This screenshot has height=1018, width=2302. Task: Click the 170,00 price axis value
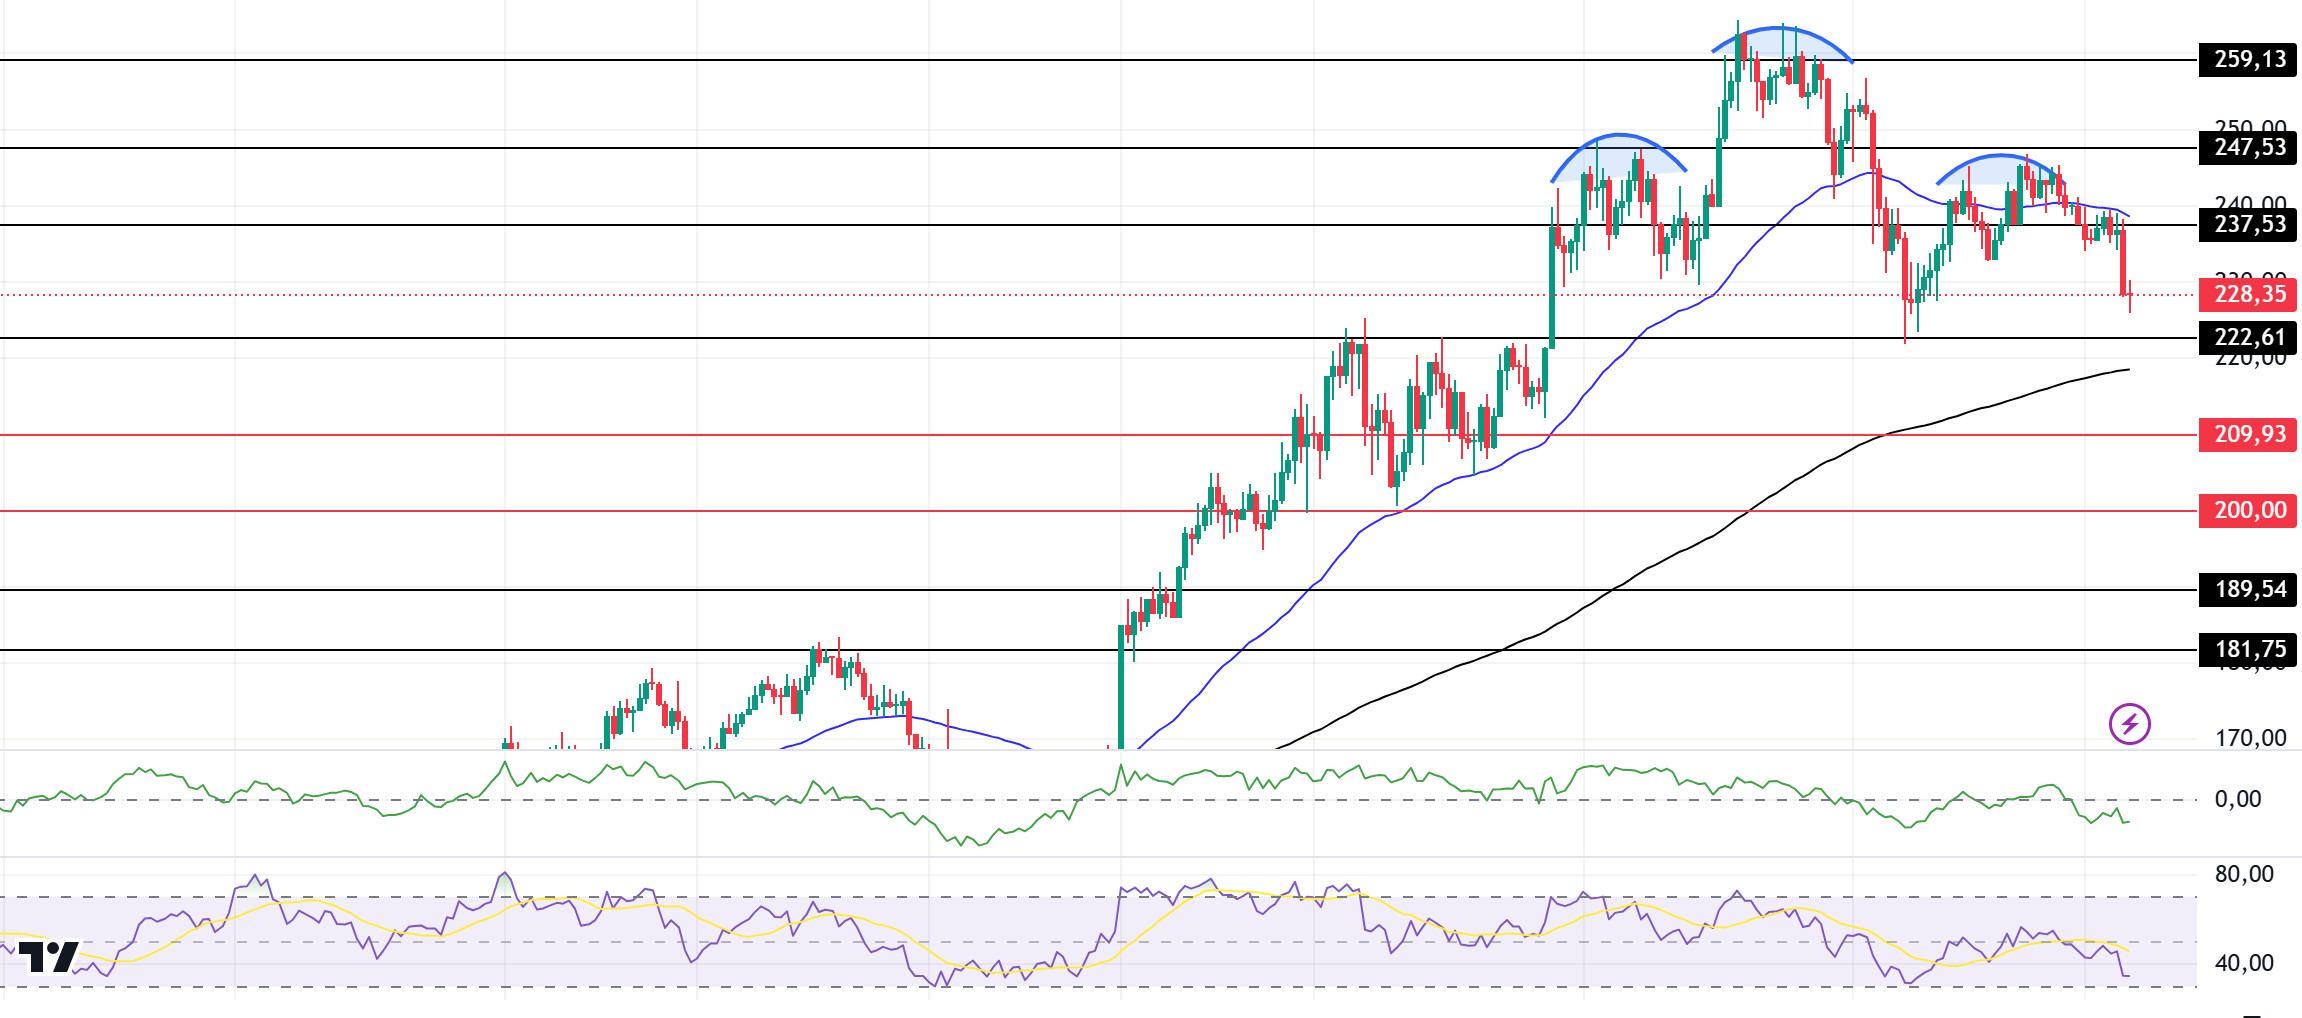(2250, 738)
